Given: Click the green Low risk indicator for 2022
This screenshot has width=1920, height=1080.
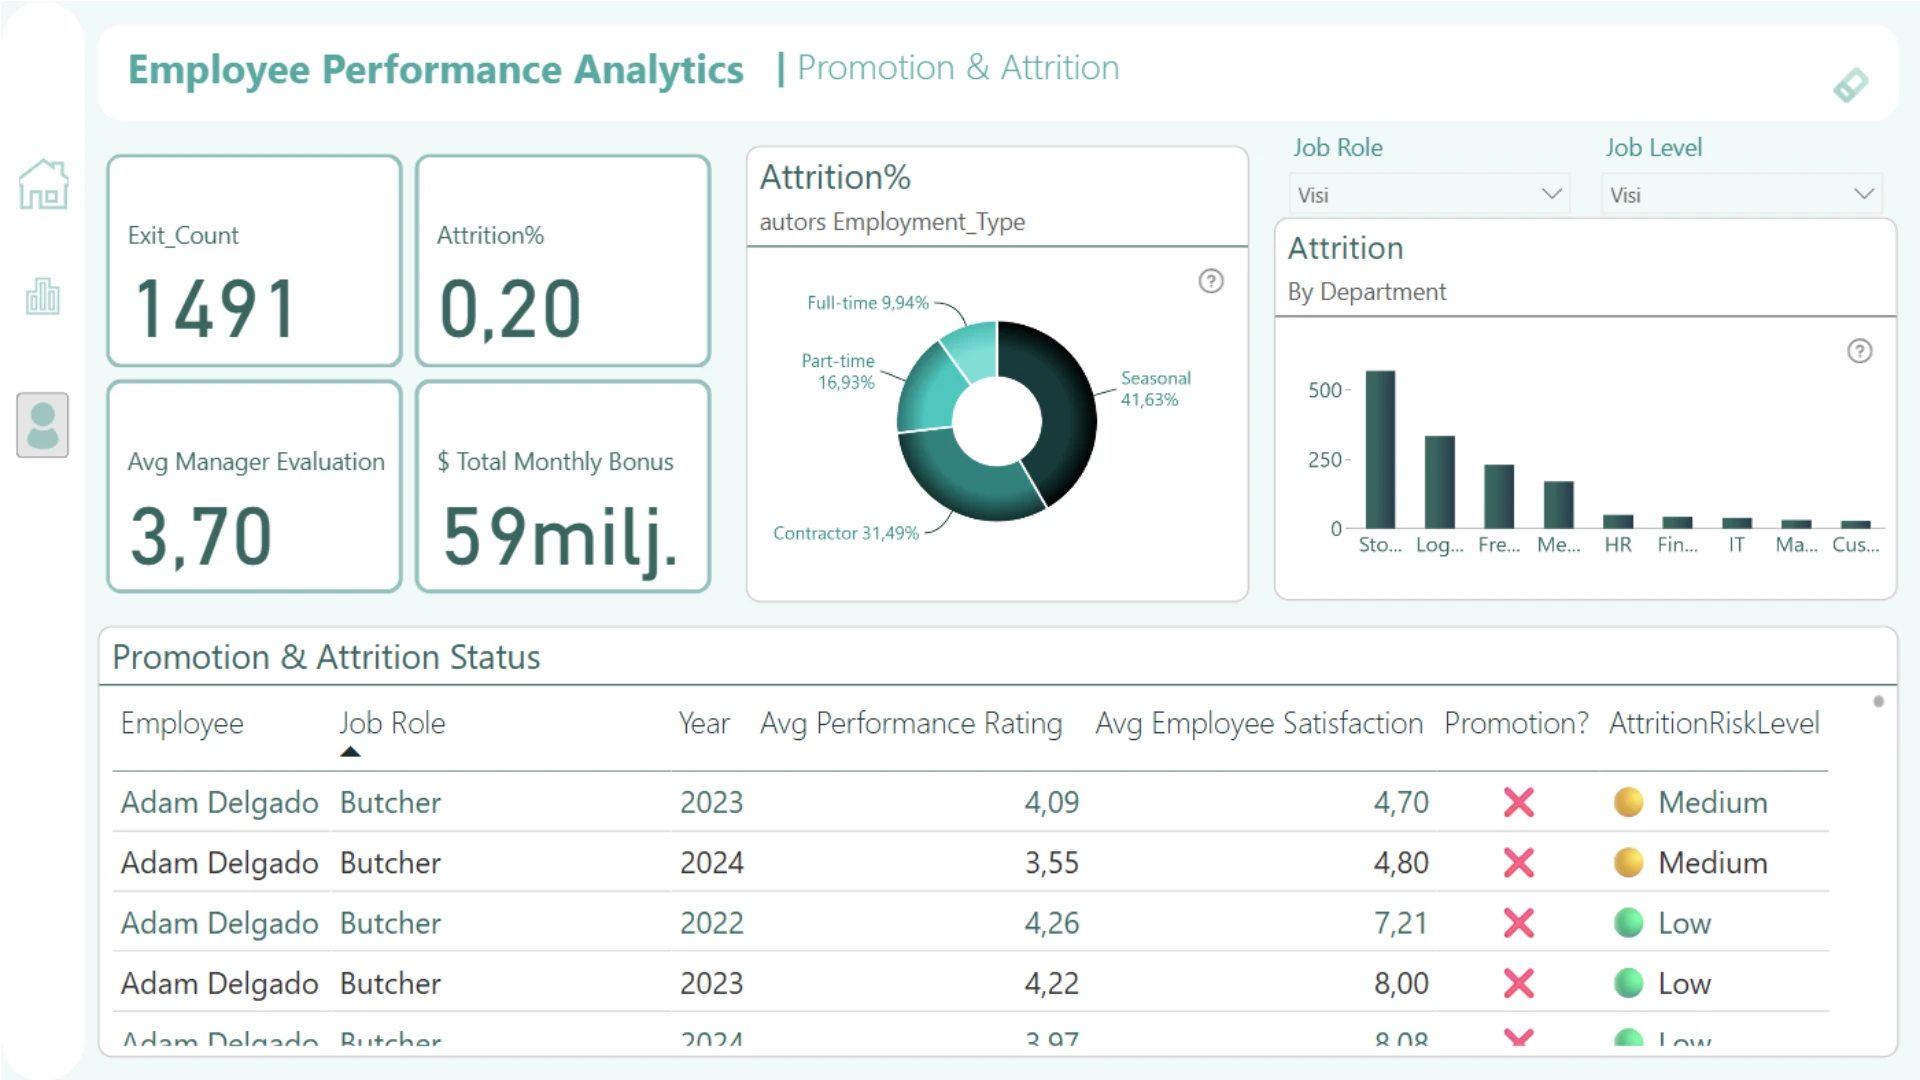Looking at the screenshot, I should pyautogui.click(x=1628, y=923).
